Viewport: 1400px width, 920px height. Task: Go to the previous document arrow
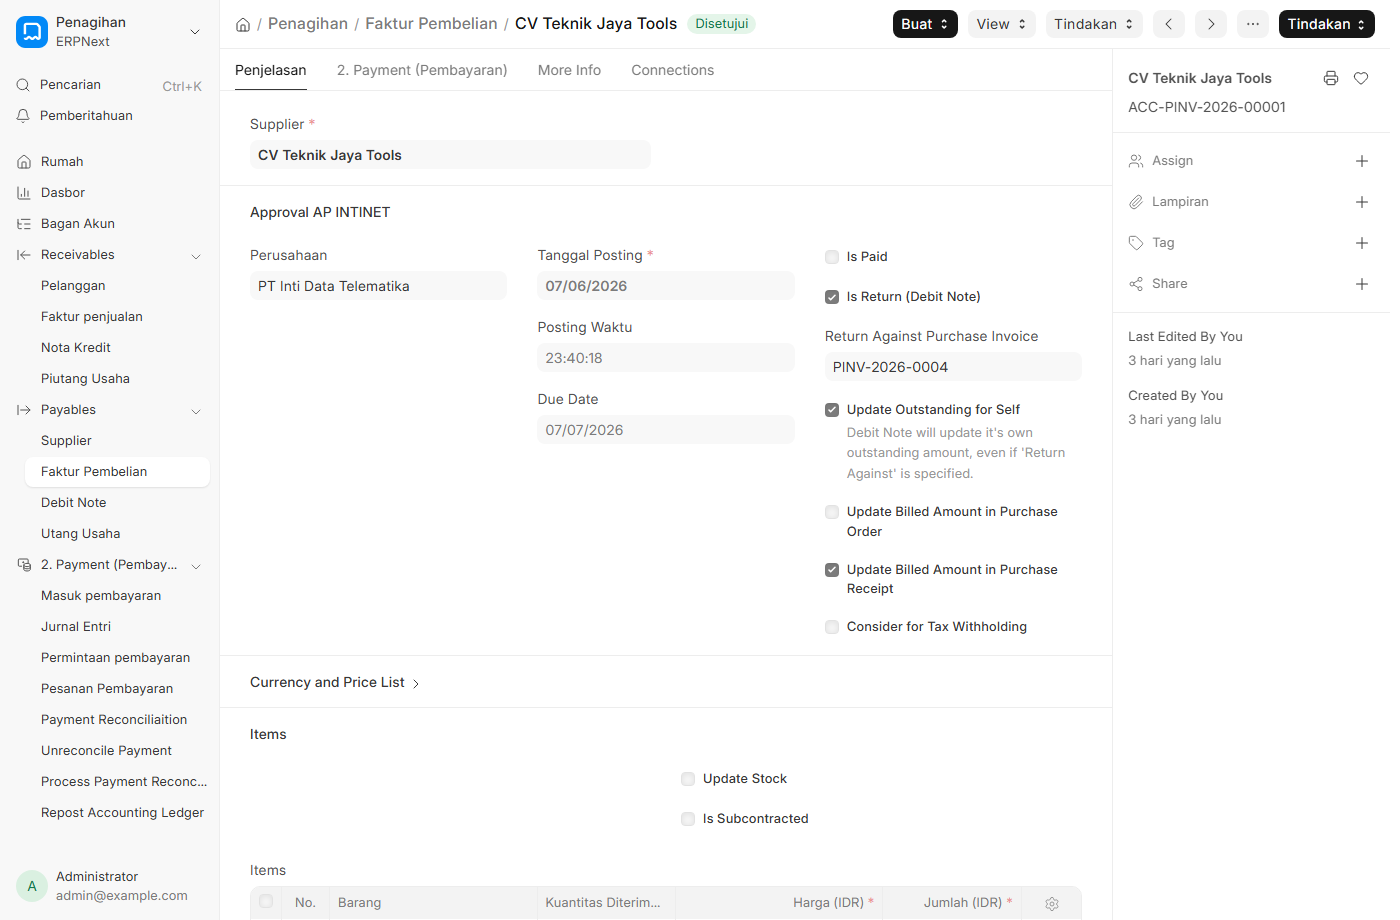(x=1169, y=24)
